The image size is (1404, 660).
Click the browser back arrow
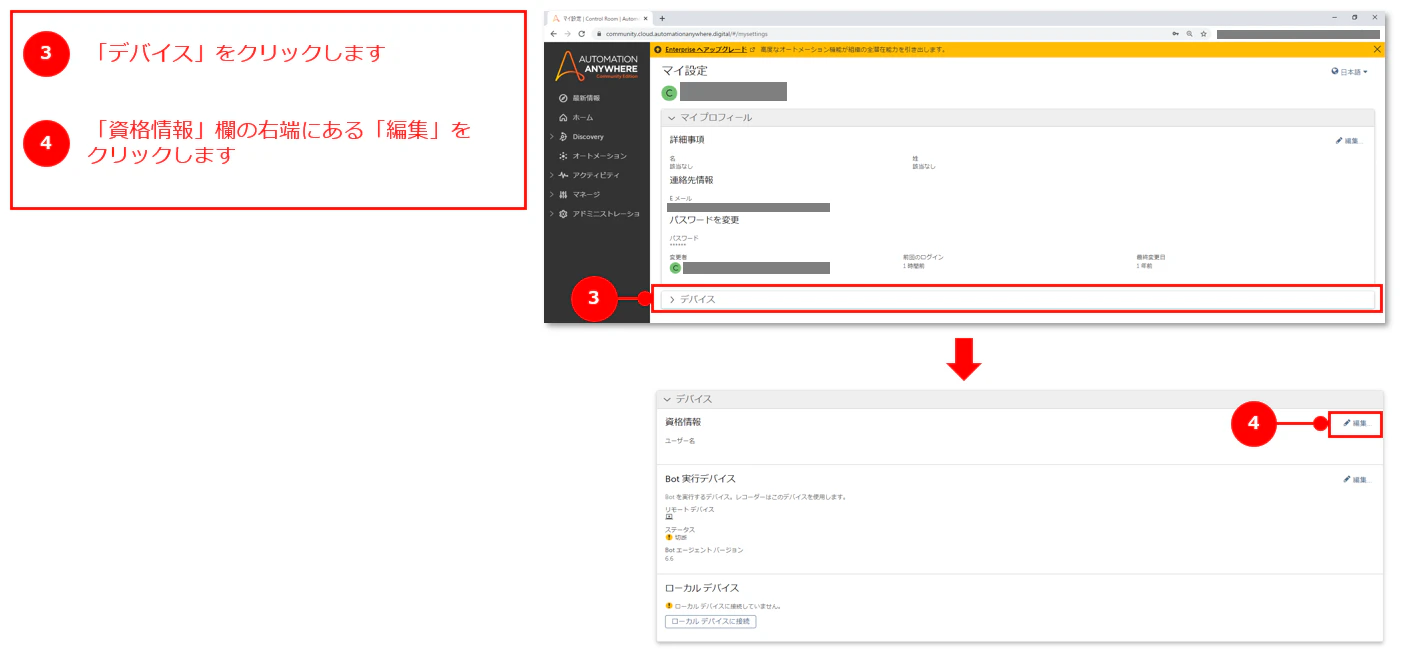pos(554,34)
